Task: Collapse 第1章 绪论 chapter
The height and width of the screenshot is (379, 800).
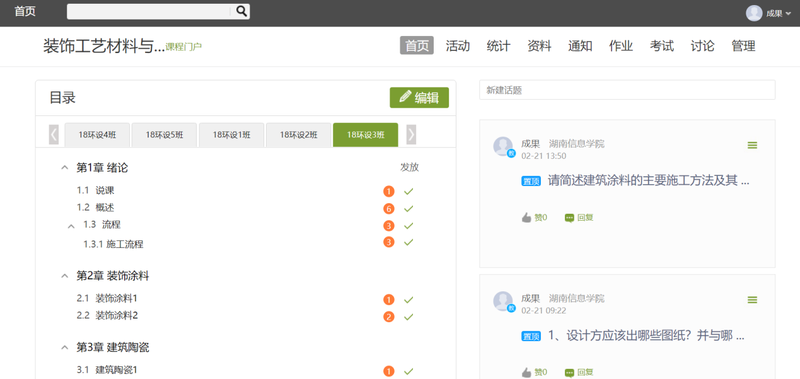Action: pos(64,167)
